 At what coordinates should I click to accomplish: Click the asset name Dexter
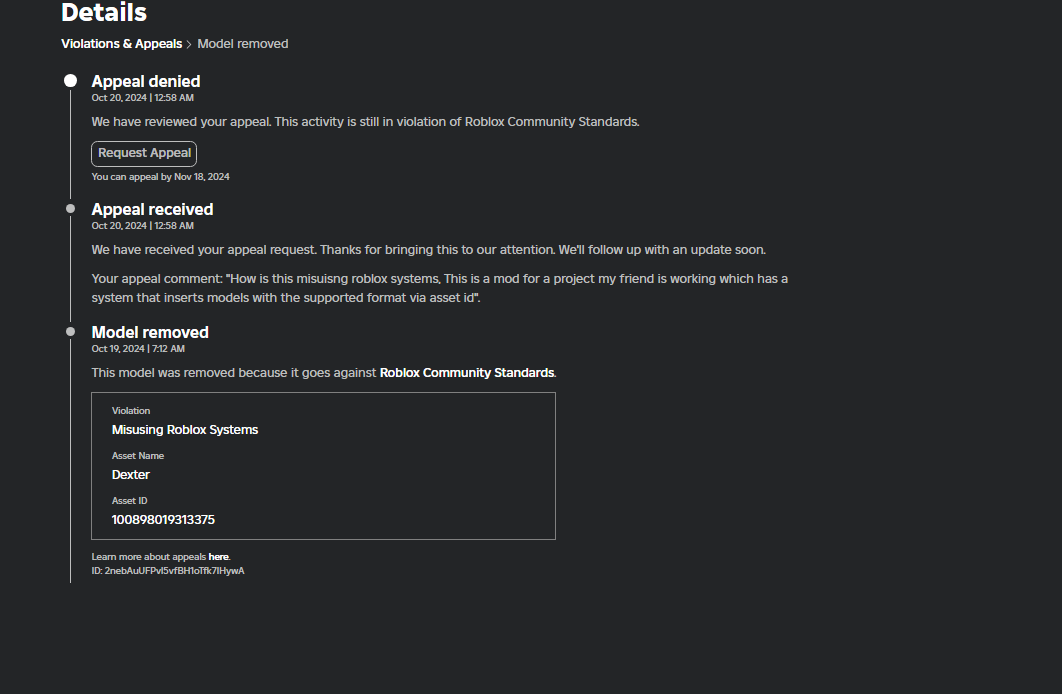tap(130, 474)
